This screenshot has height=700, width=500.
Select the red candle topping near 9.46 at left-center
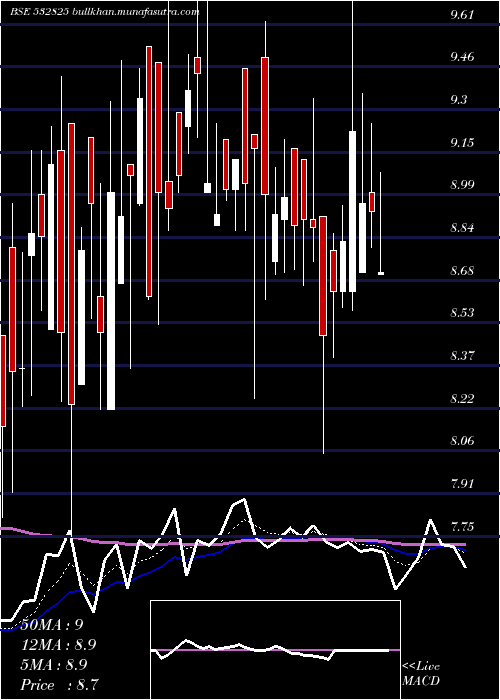[x=149, y=171]
